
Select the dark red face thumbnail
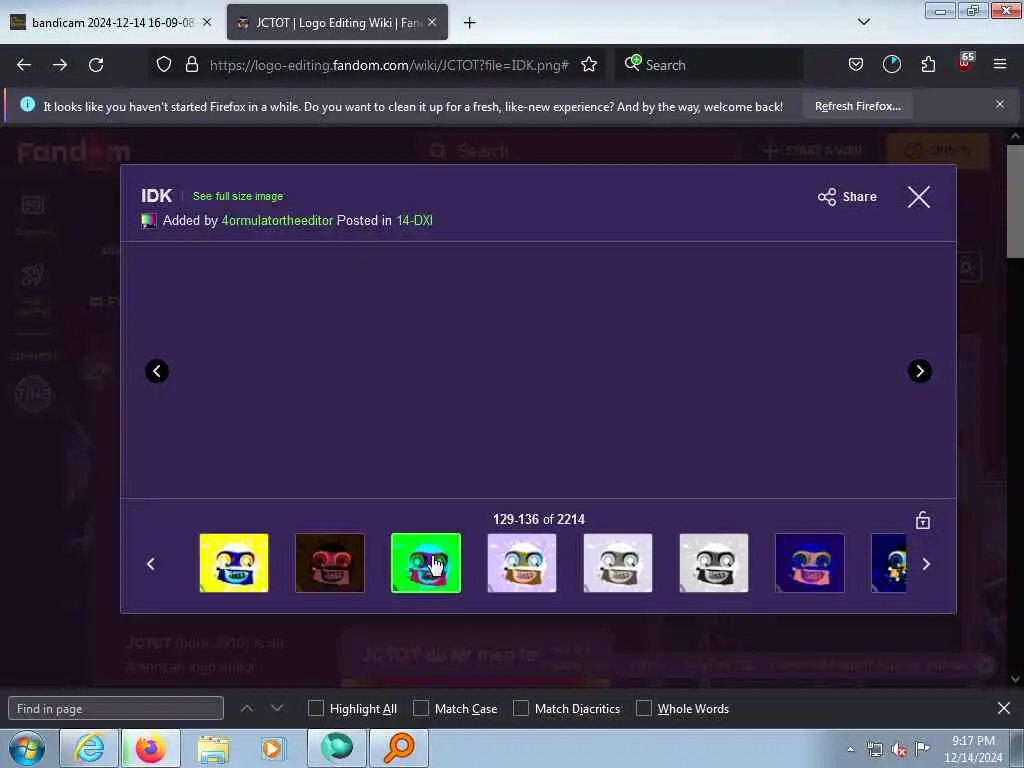[x=330, y=563]
